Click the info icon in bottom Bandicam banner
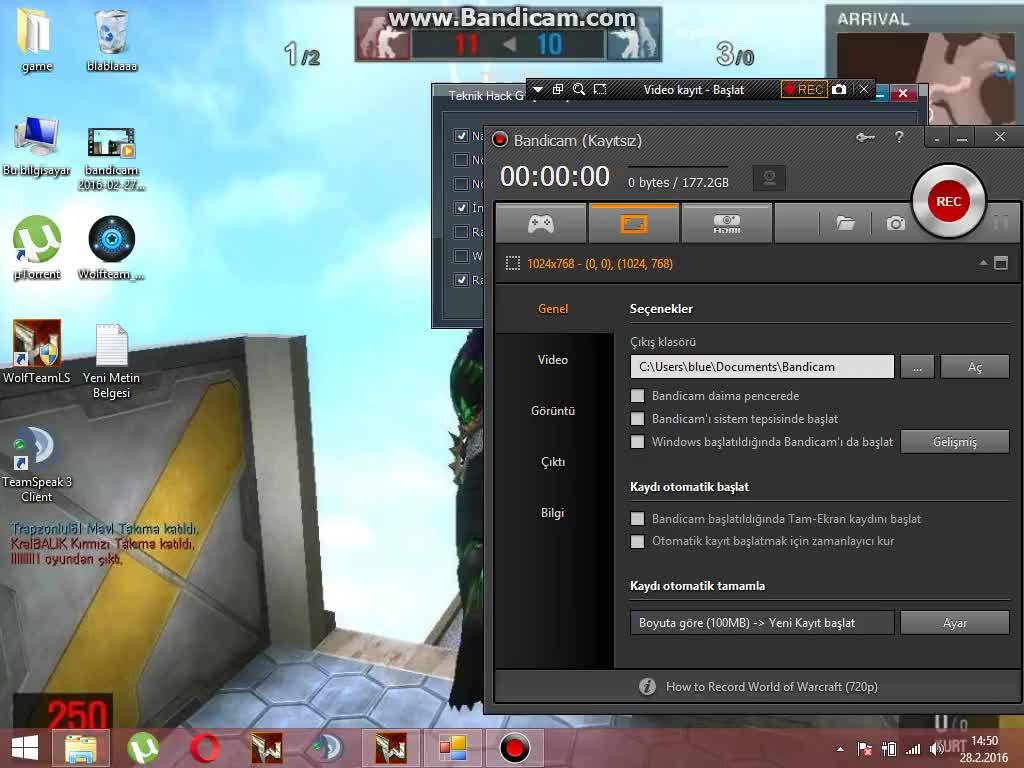The height and width of the screenshot is (768, 1024). pos(647,686)
